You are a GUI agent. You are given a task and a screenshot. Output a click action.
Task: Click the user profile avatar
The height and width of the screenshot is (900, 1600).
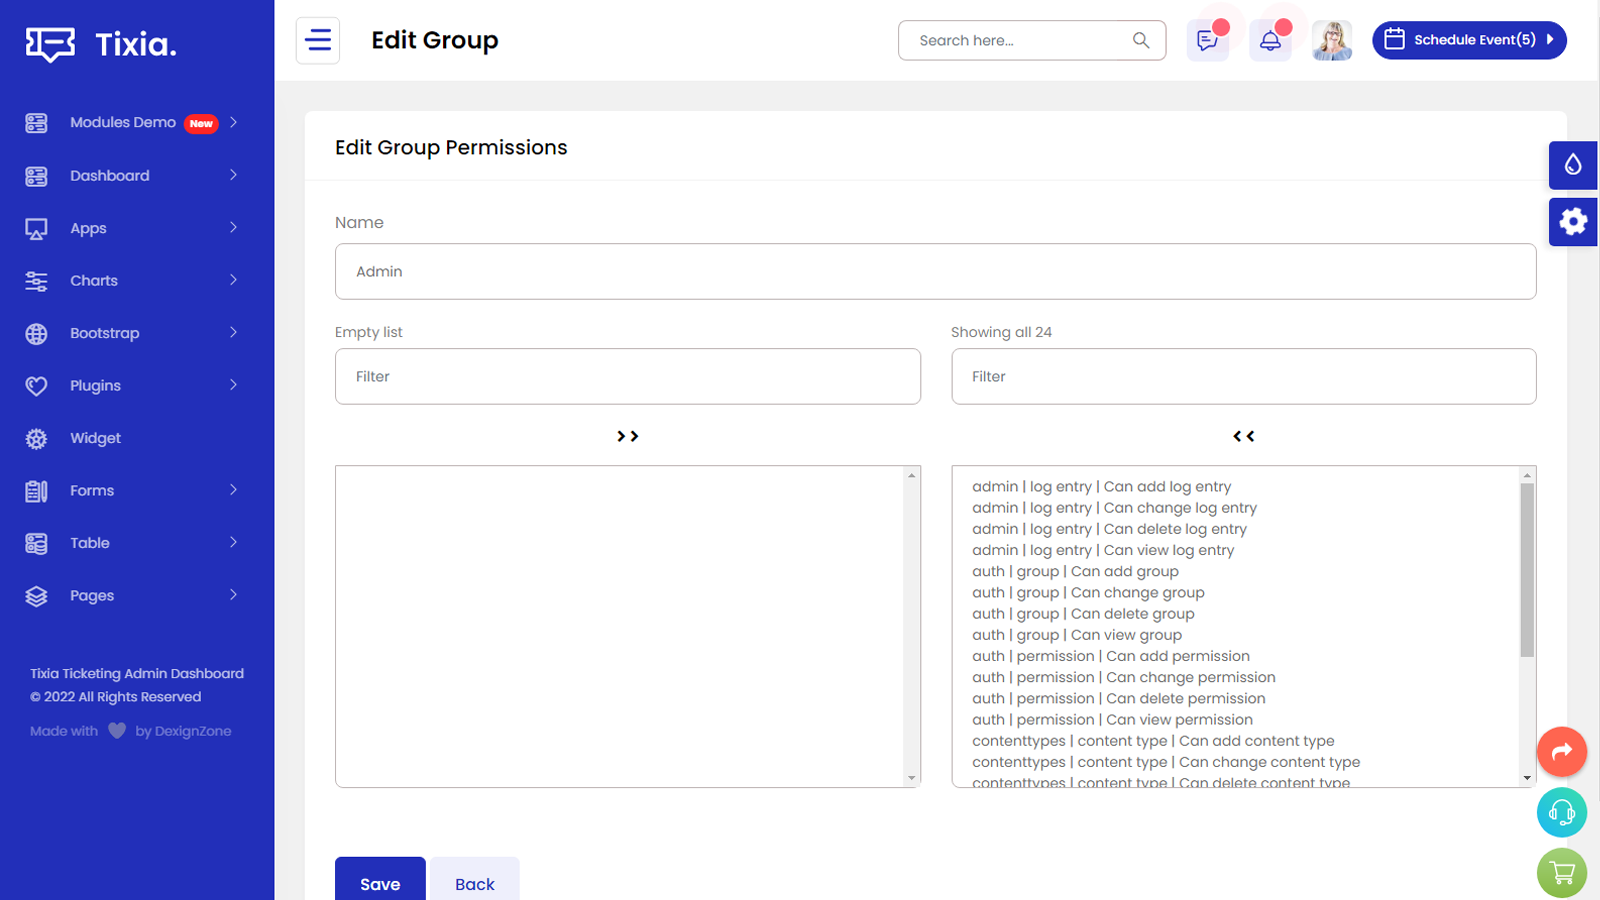pyautogui.click(x=1332, y=41)
